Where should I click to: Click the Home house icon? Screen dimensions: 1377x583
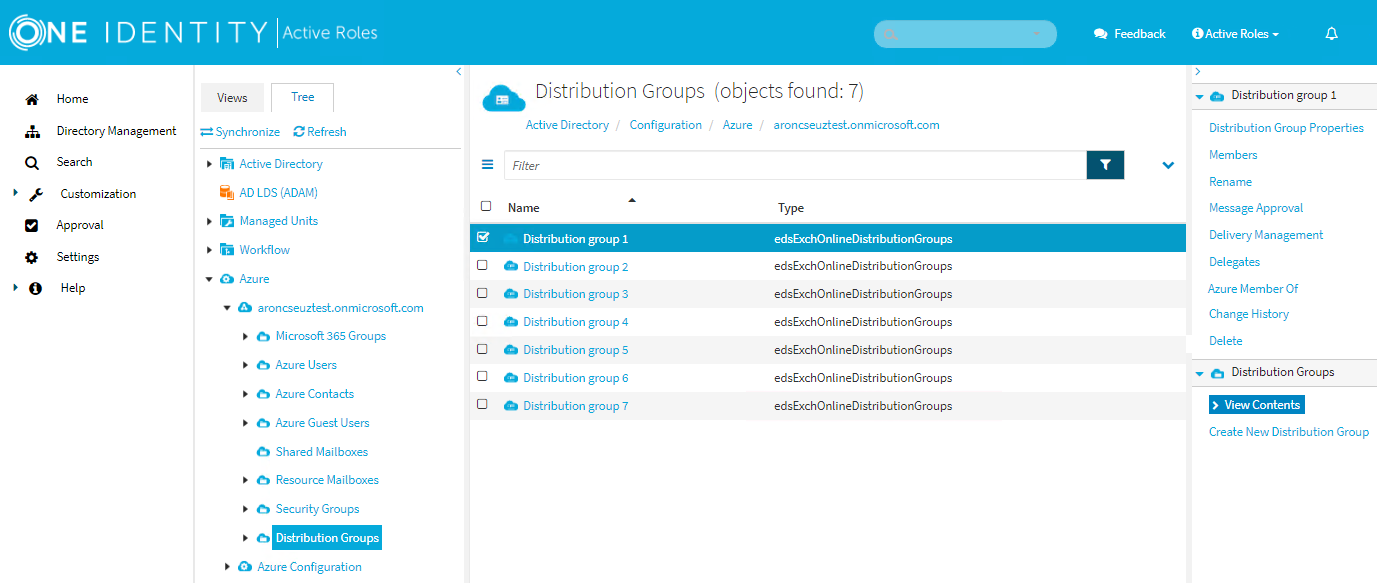pyautogui.click(x=32, y=99)
